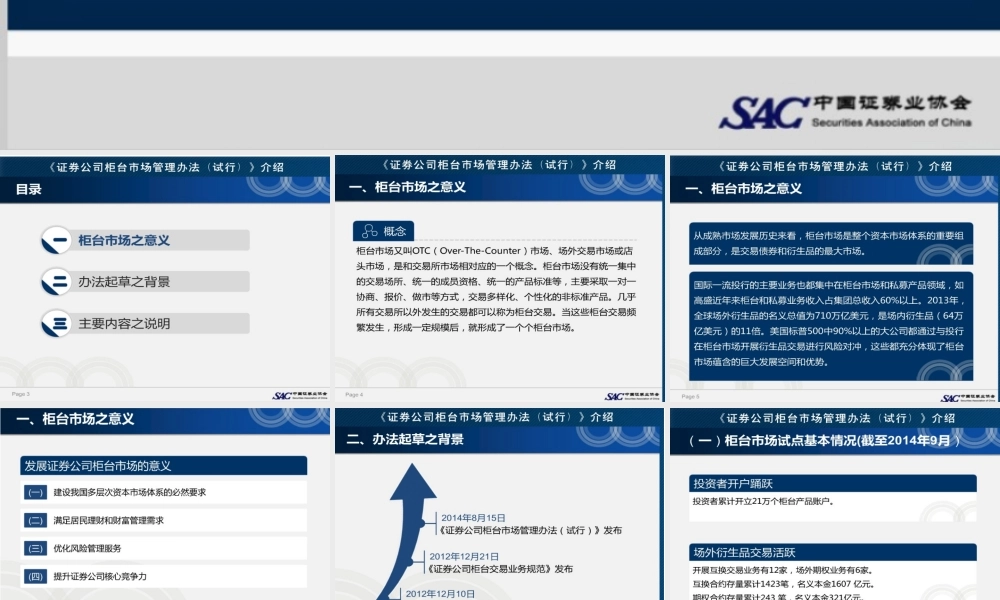Select the row 建设我国多层次资本市场体系的必然要求
1000x600 pixels.
pos(163,492)
